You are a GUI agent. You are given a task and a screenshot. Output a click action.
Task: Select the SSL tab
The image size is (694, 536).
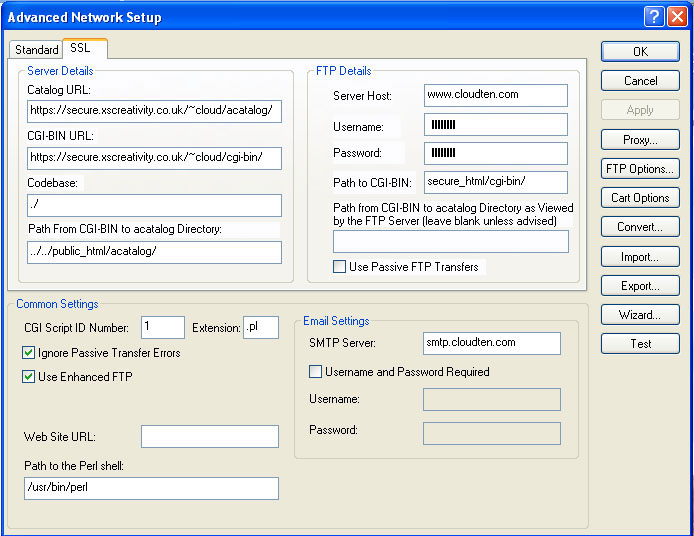pos(81,49)
